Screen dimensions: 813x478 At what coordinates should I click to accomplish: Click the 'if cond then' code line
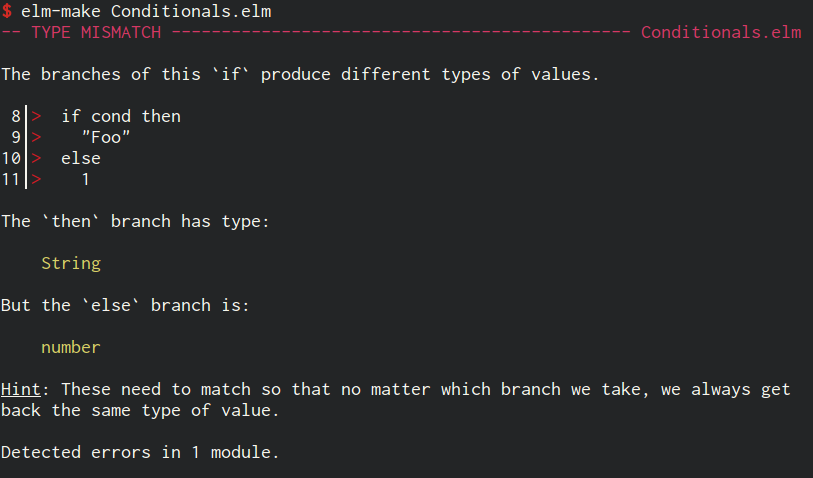(121, 117)
